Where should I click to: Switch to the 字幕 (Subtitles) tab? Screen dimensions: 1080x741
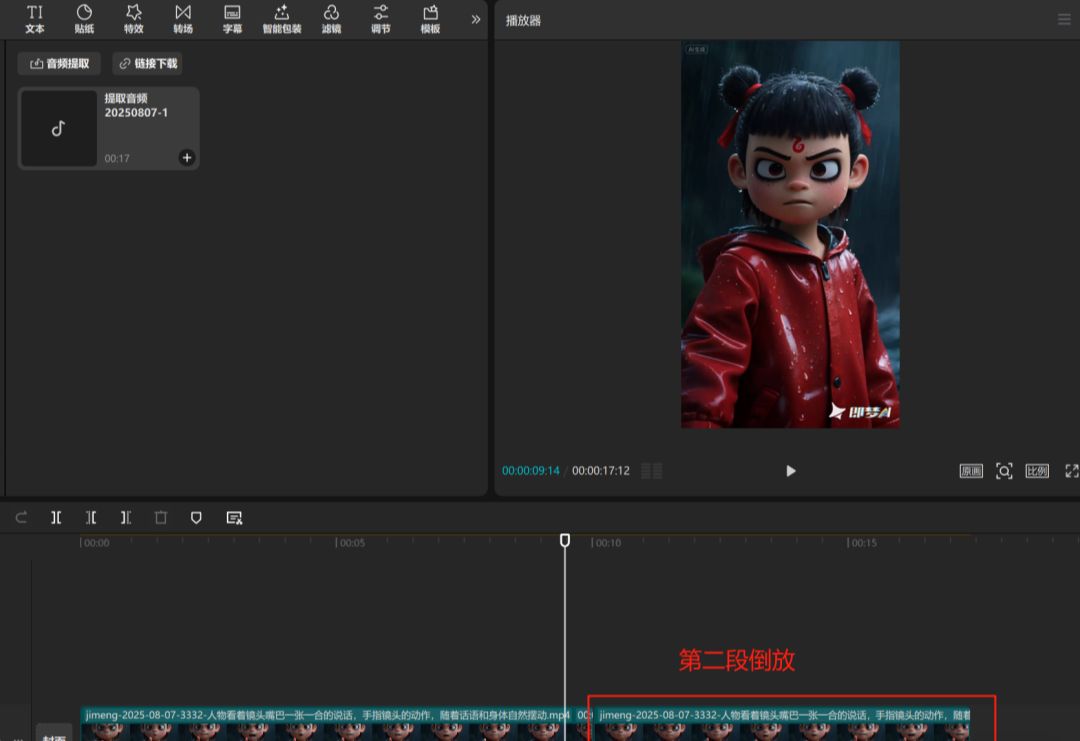click(x=232, y=18)
